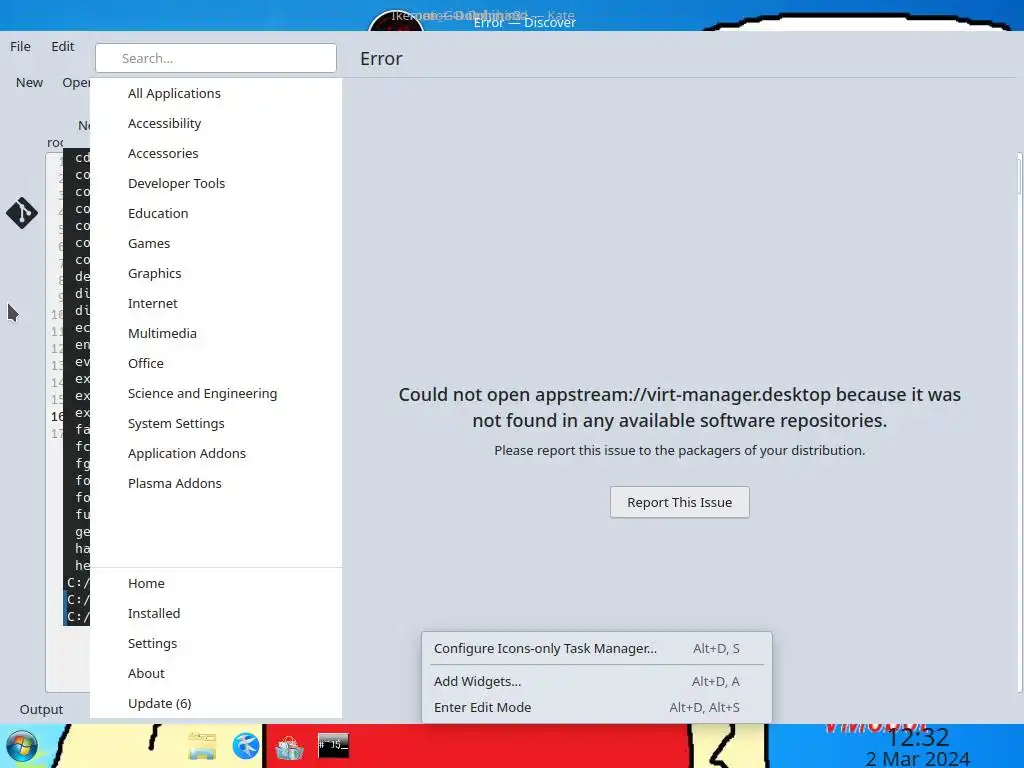Viewport: 1024px width, 768px height.
Task: Choose Configure Icons-only Task Manager entry
Action: coord(597,648)
